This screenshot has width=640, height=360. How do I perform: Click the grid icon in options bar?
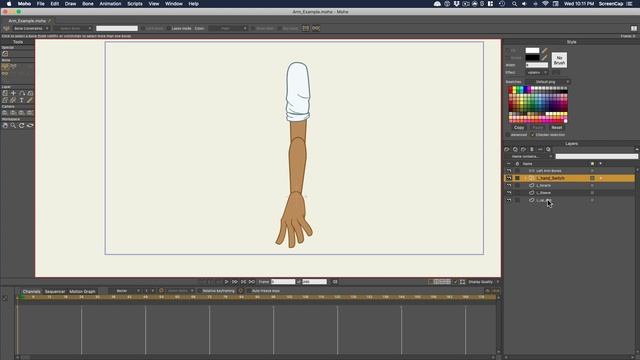click(x=305, y=28)
